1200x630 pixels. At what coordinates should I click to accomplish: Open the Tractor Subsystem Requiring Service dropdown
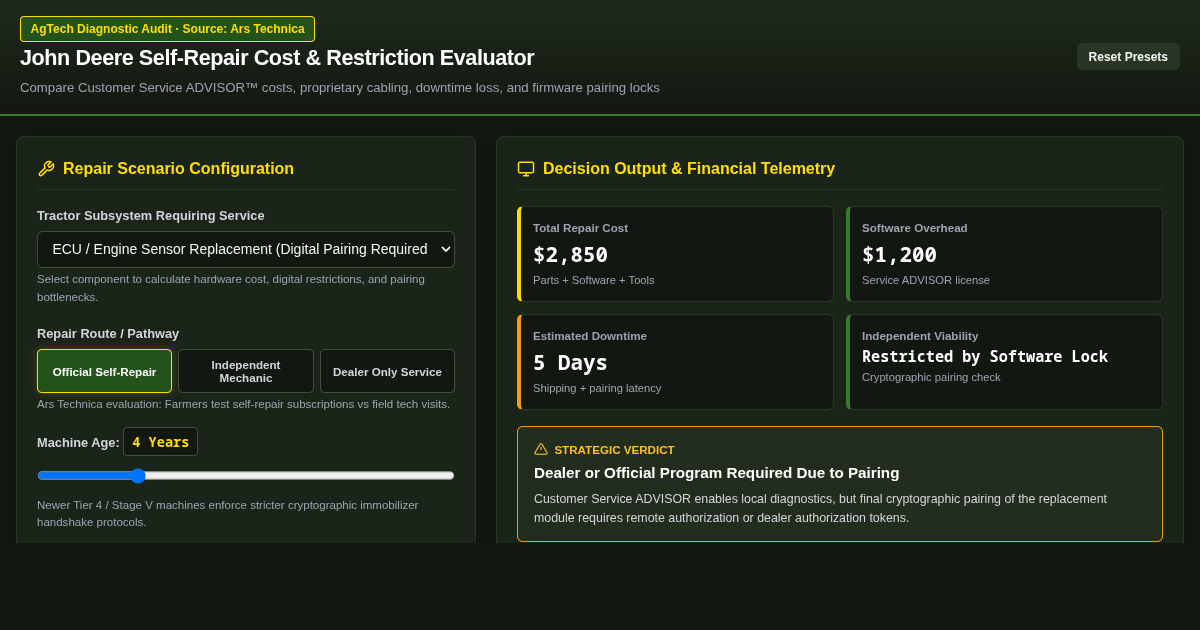coord(246,249)
